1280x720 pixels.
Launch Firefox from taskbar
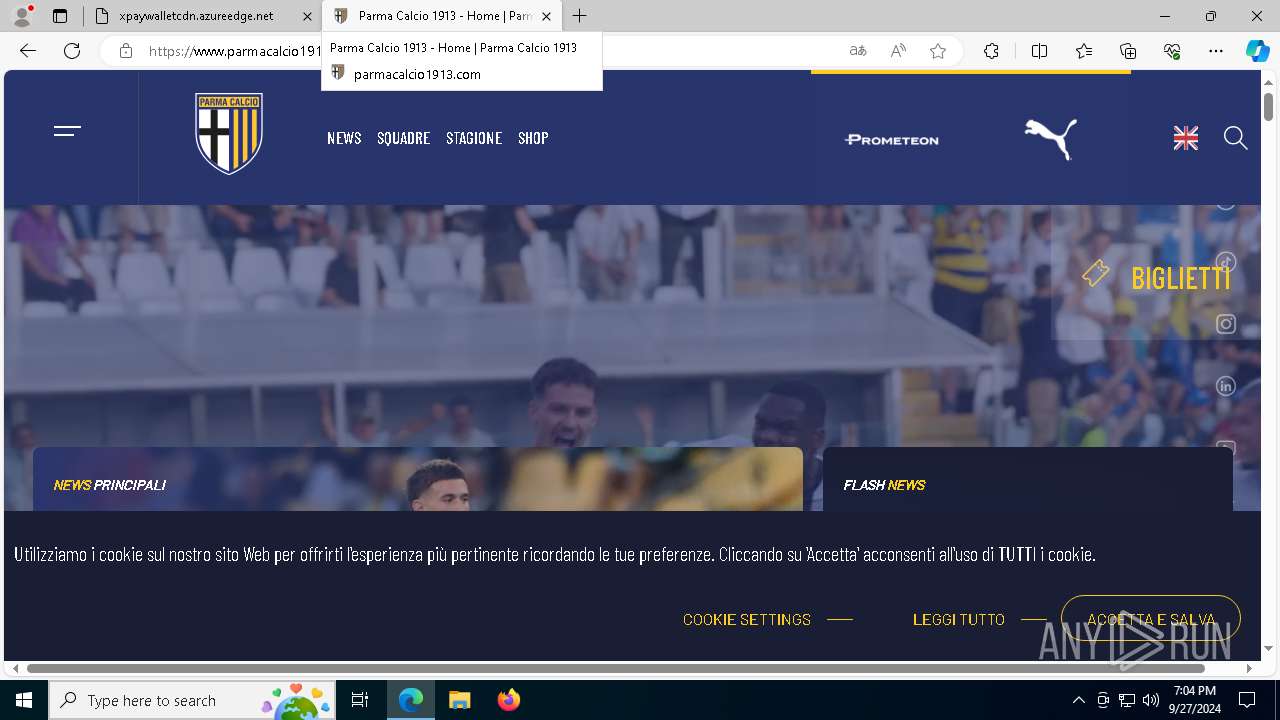coord(508,700)
